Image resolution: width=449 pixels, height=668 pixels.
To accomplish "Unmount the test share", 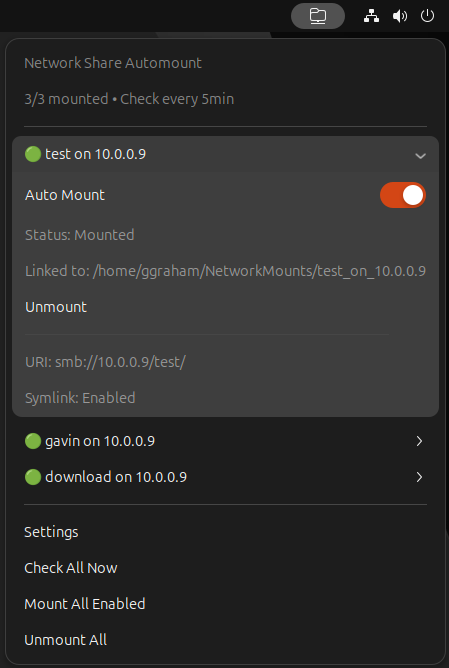I will coord(56,307).
